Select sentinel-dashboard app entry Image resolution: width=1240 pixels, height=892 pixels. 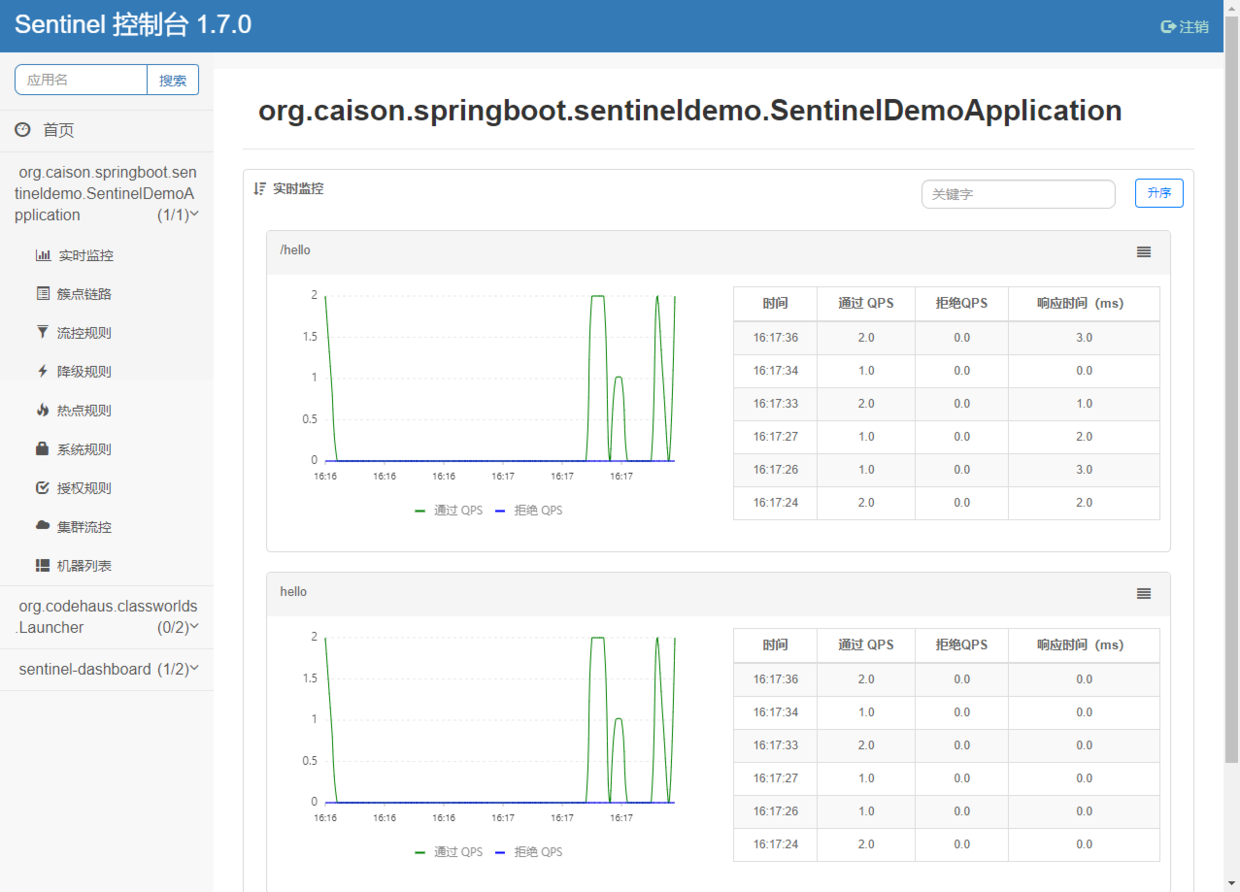point(107,670)
